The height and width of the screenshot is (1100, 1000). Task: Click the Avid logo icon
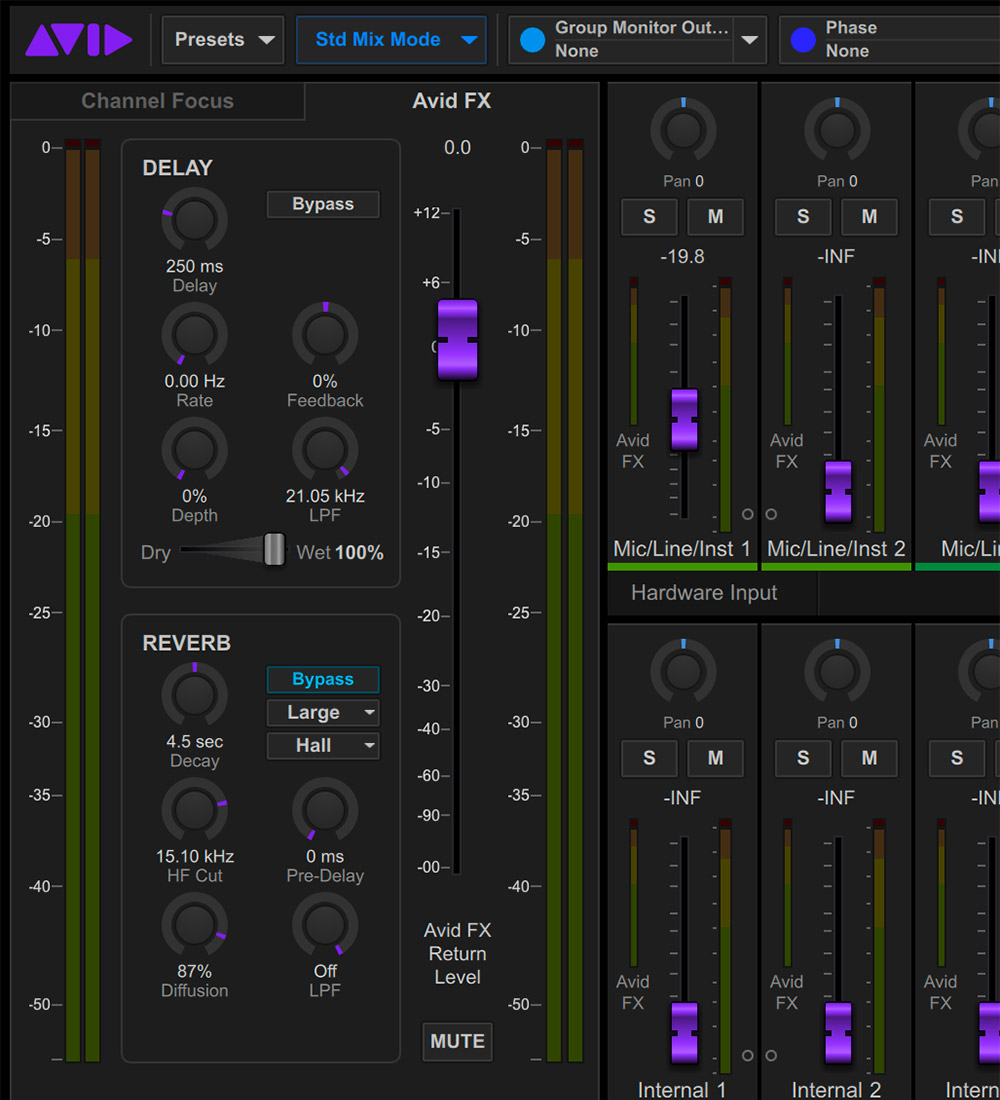click(79, 40)
